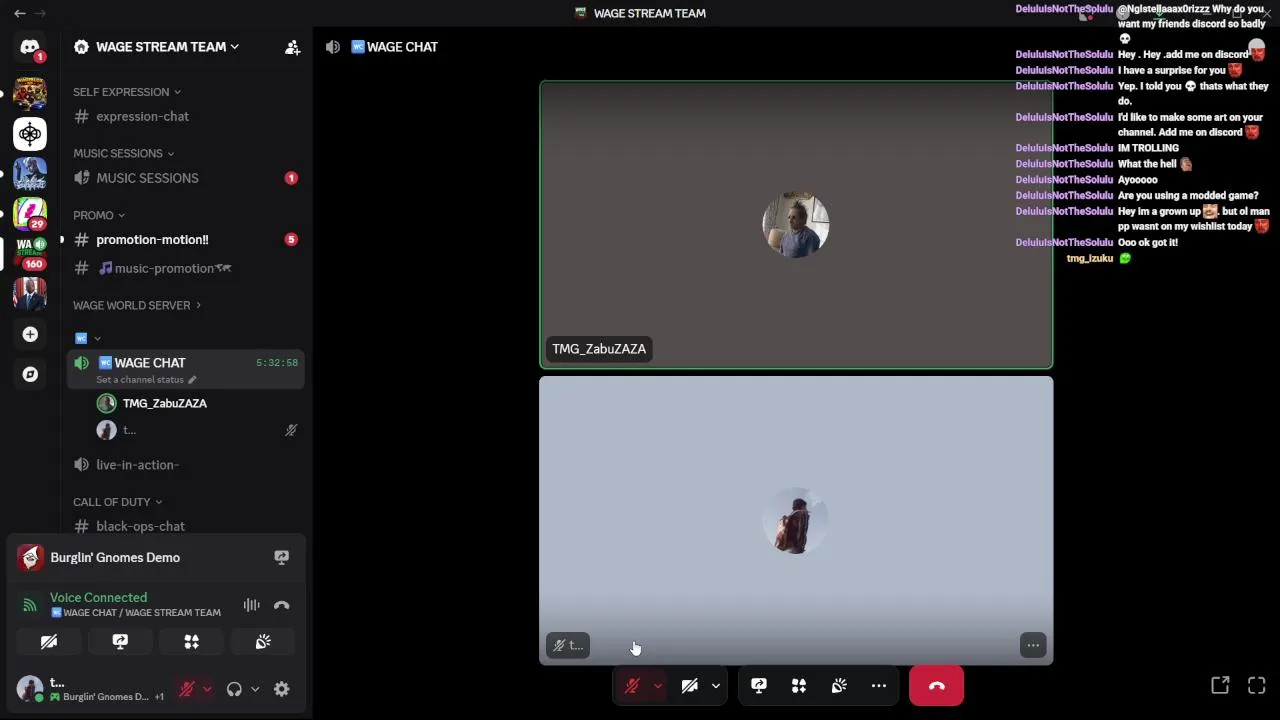Screen dimensions: 1280x720
Task: Open music-promotion channel
Action: coord(186,268)
